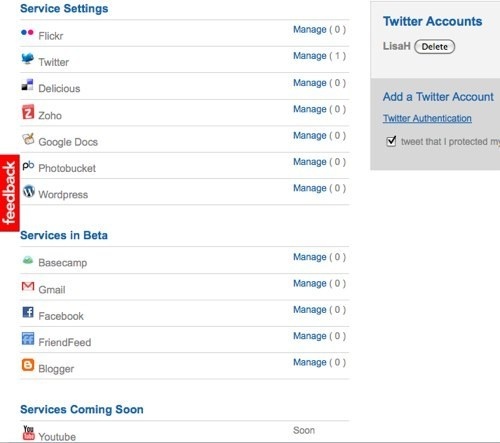Open the red feedback side tab

point(10,193)
